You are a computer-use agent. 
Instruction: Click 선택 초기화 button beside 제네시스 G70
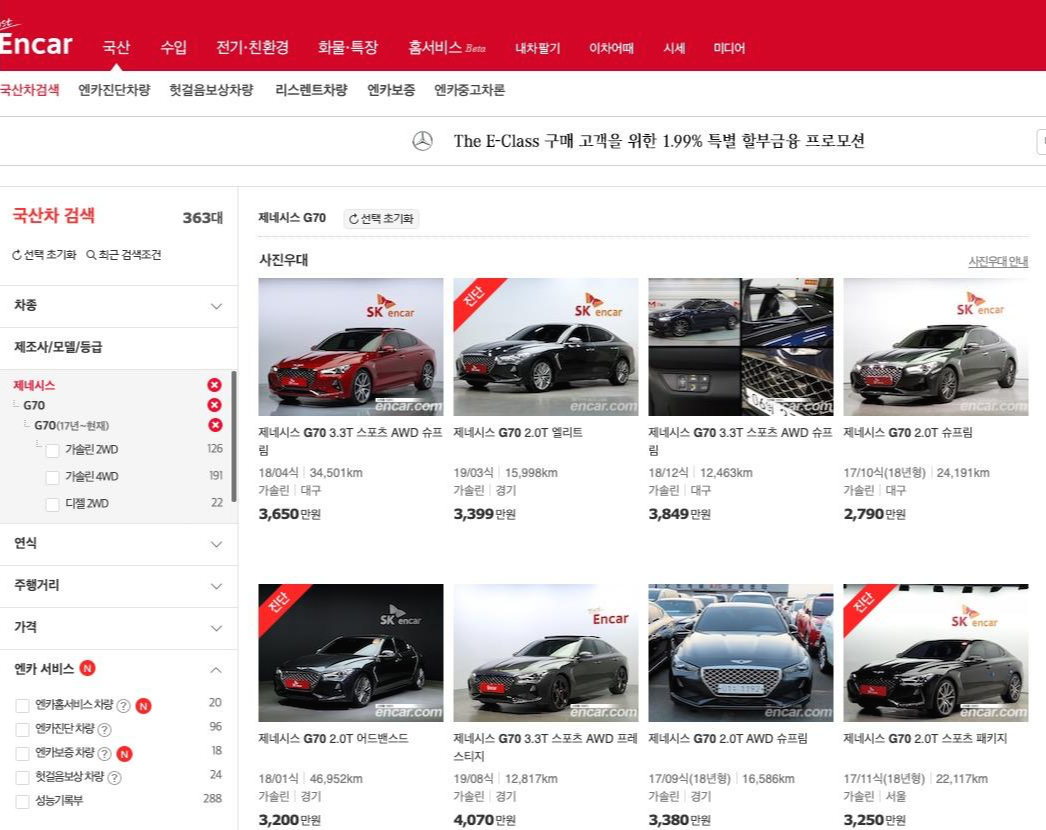coord(381,219)
